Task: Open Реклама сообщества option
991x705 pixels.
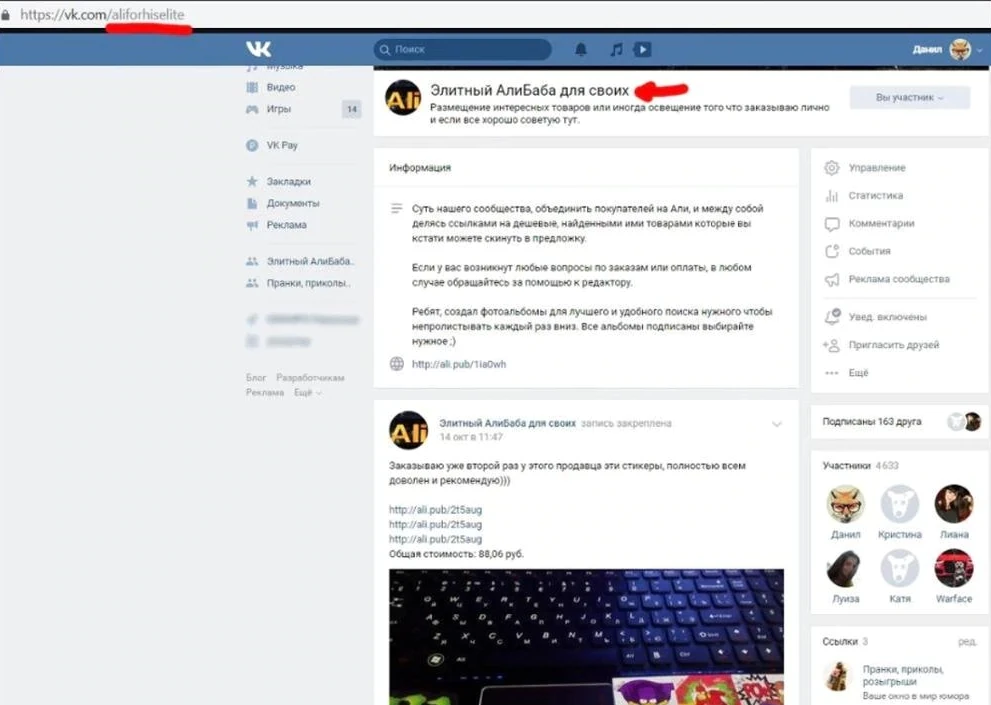Action: [x=899, y=279]
